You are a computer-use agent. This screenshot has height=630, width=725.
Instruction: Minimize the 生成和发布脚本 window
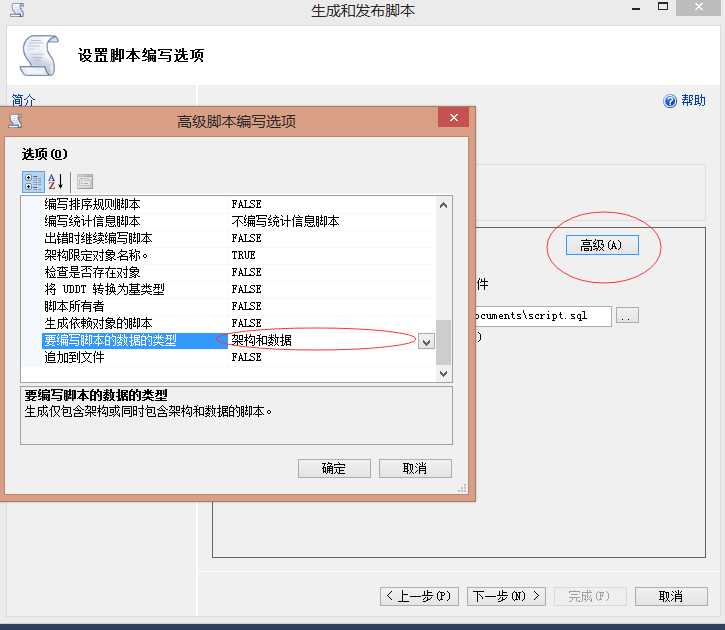[x=636, y=8]
